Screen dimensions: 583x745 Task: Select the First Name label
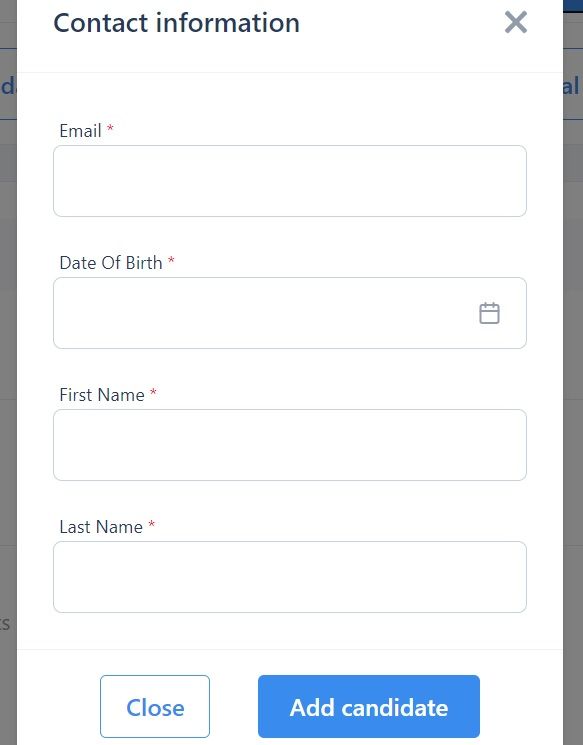pos(102,395)
